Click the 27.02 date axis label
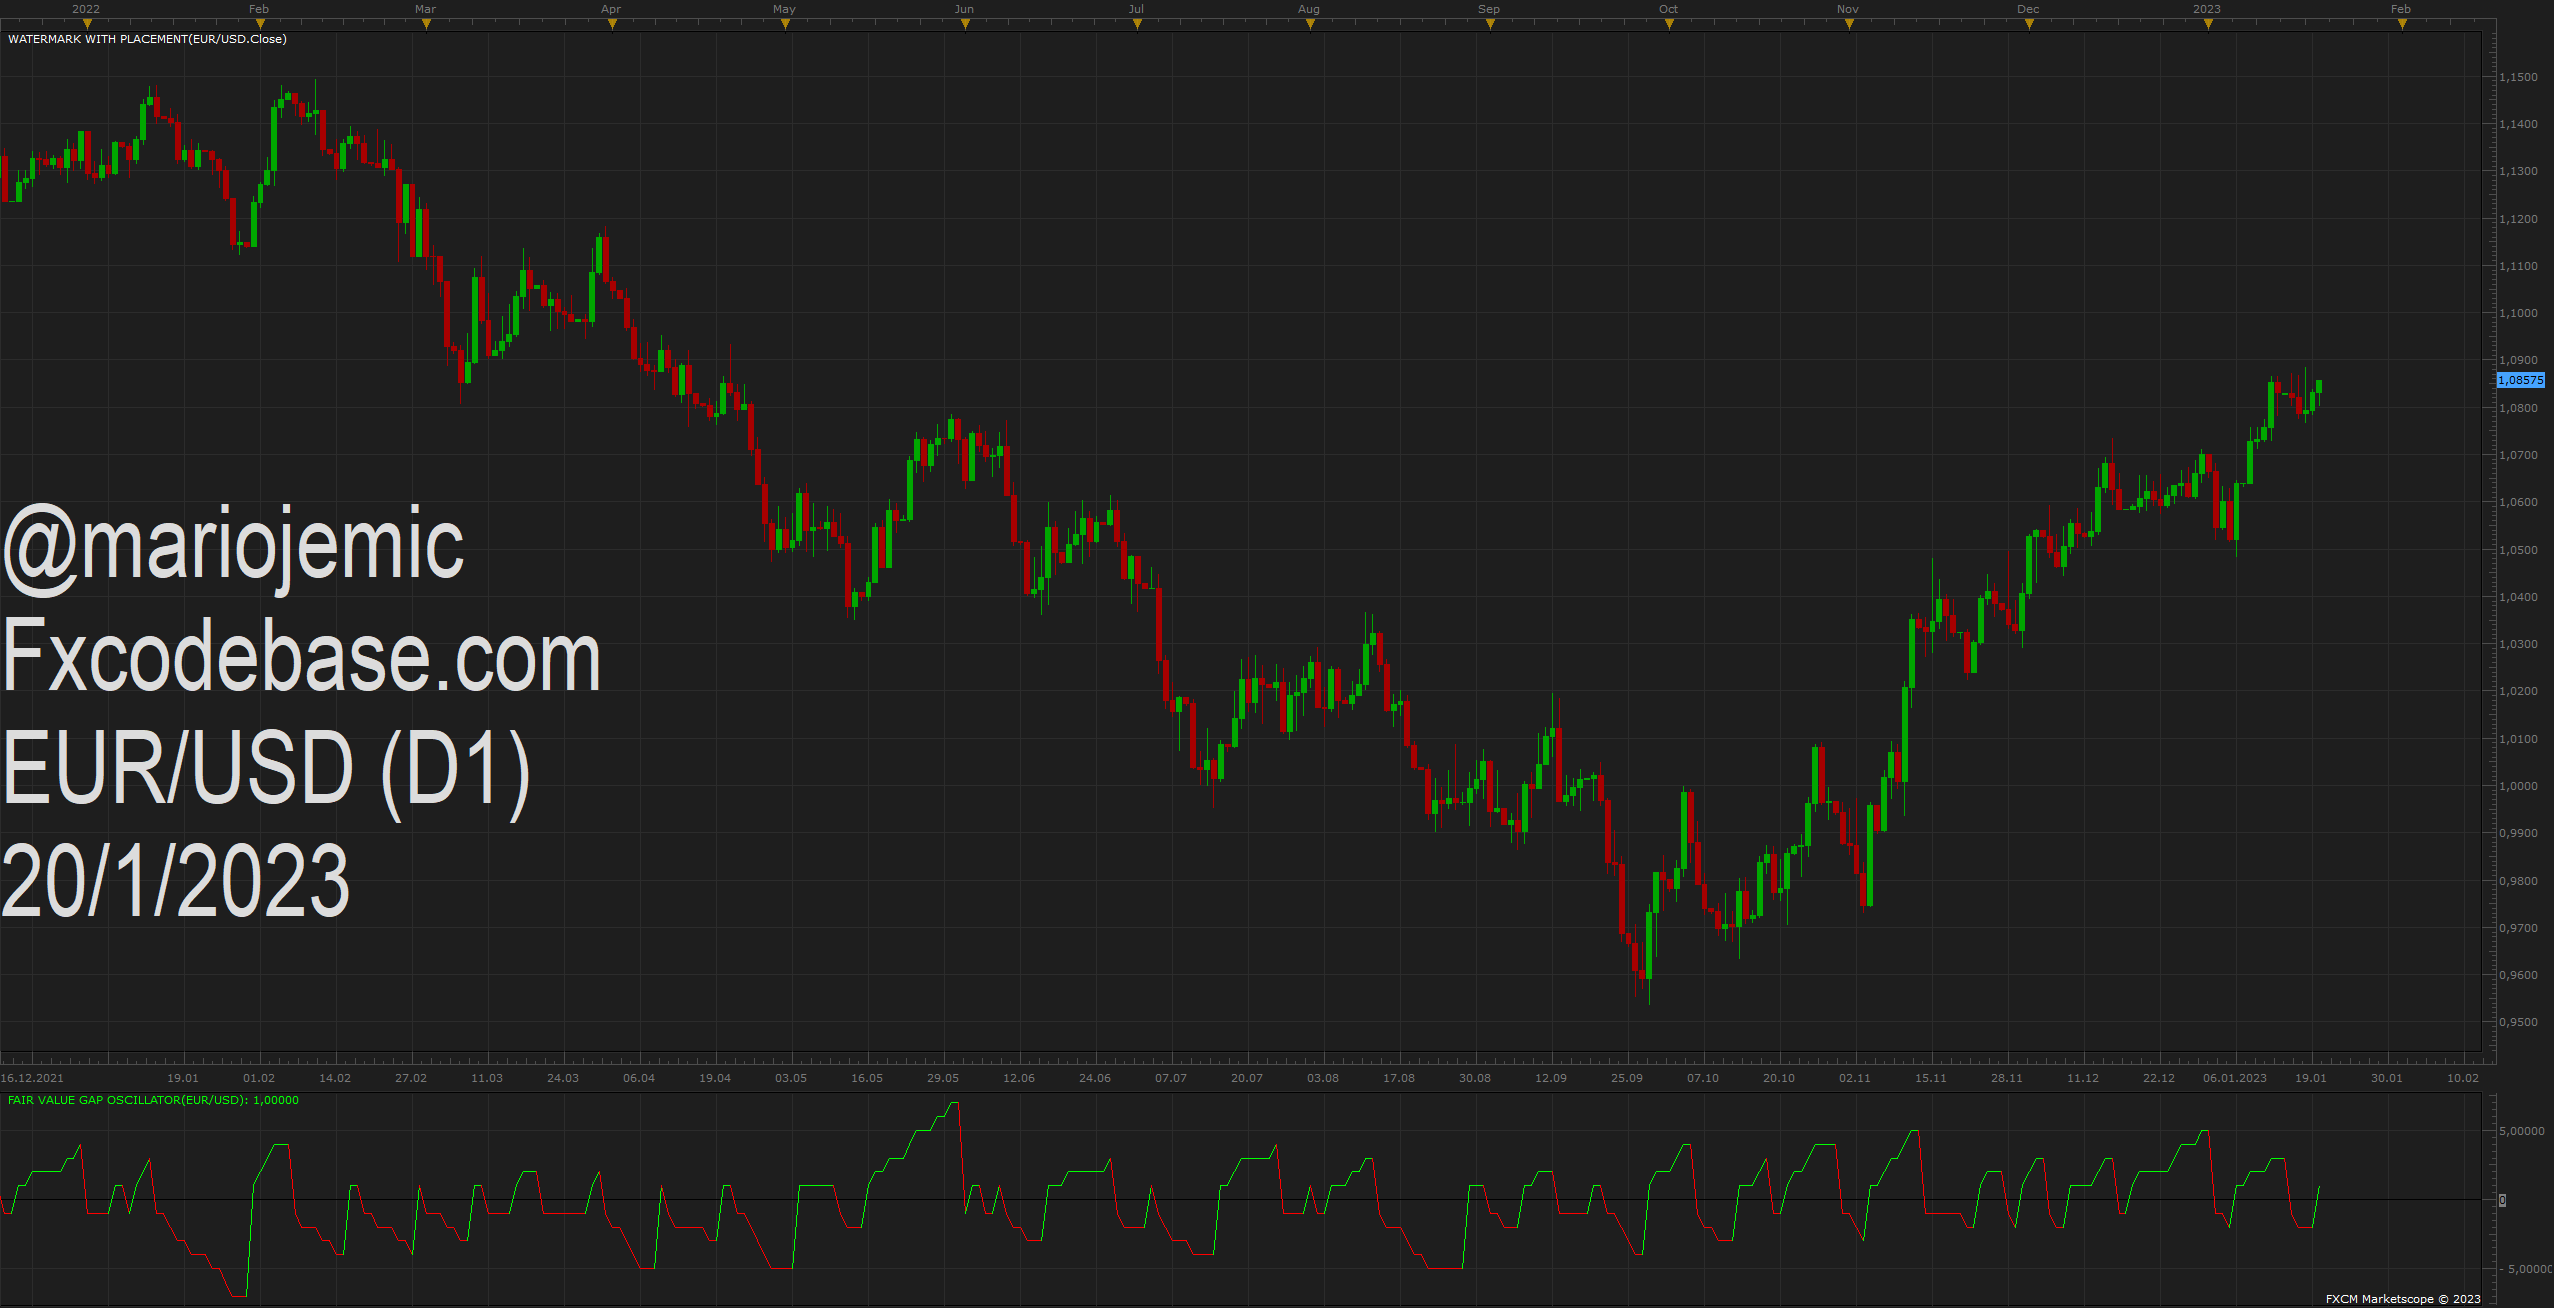Viewport: 2554px width, 1308px height. click(x=411, y=1078)
